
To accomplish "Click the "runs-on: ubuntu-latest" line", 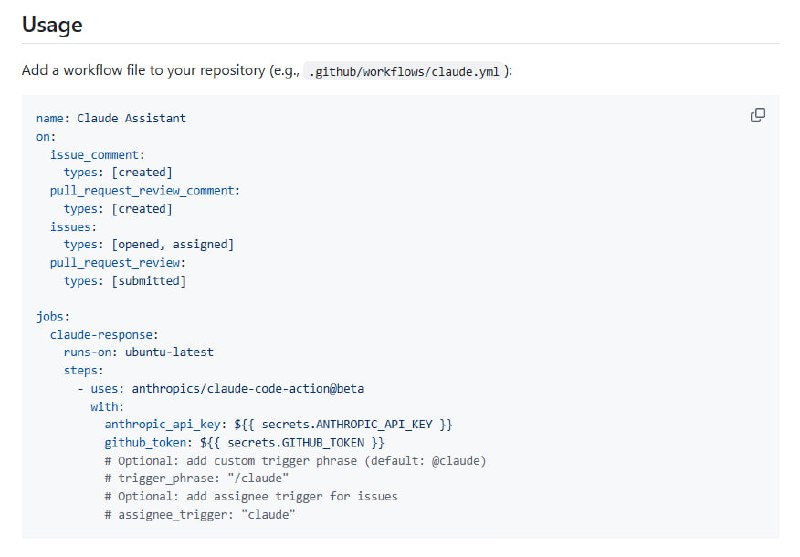I will (x=138, y=352).
